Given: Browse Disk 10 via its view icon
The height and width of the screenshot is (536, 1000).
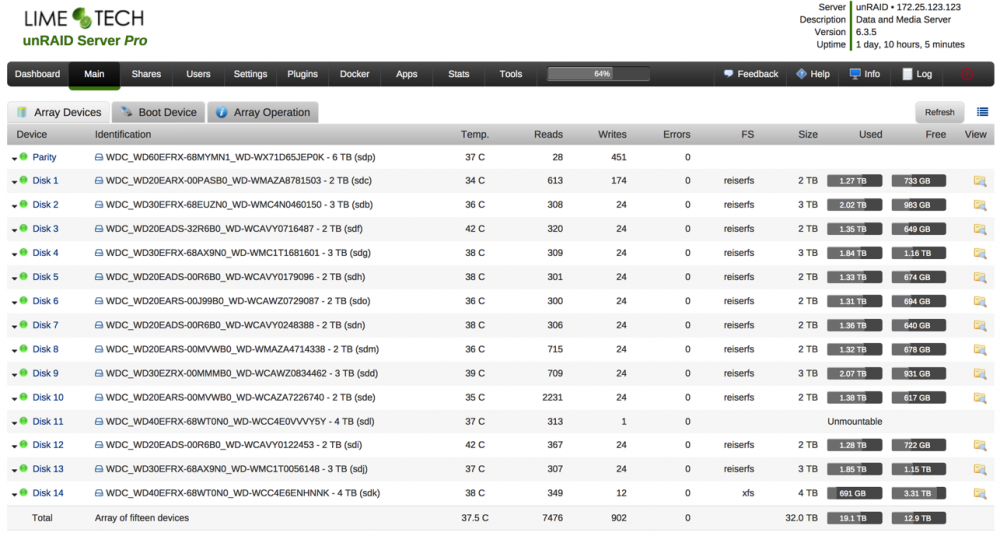Looking at the screenshot, I should 980,398.
